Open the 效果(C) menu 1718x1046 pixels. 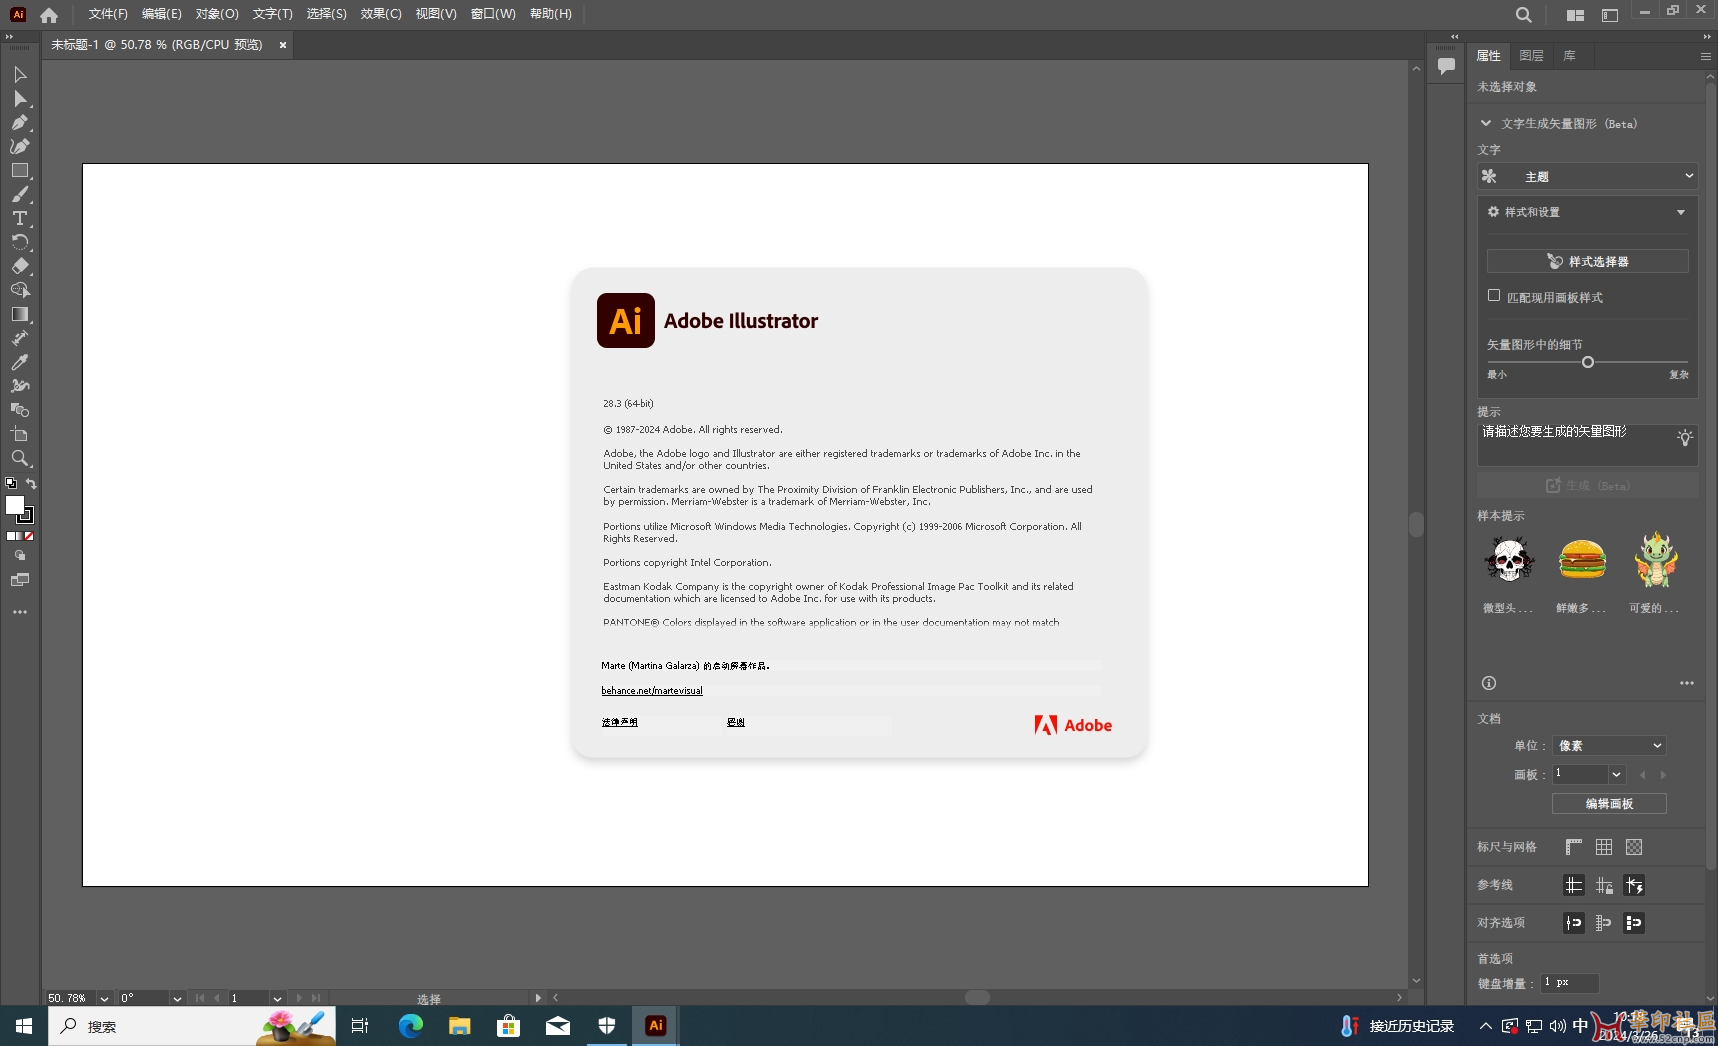coord(381,14)
